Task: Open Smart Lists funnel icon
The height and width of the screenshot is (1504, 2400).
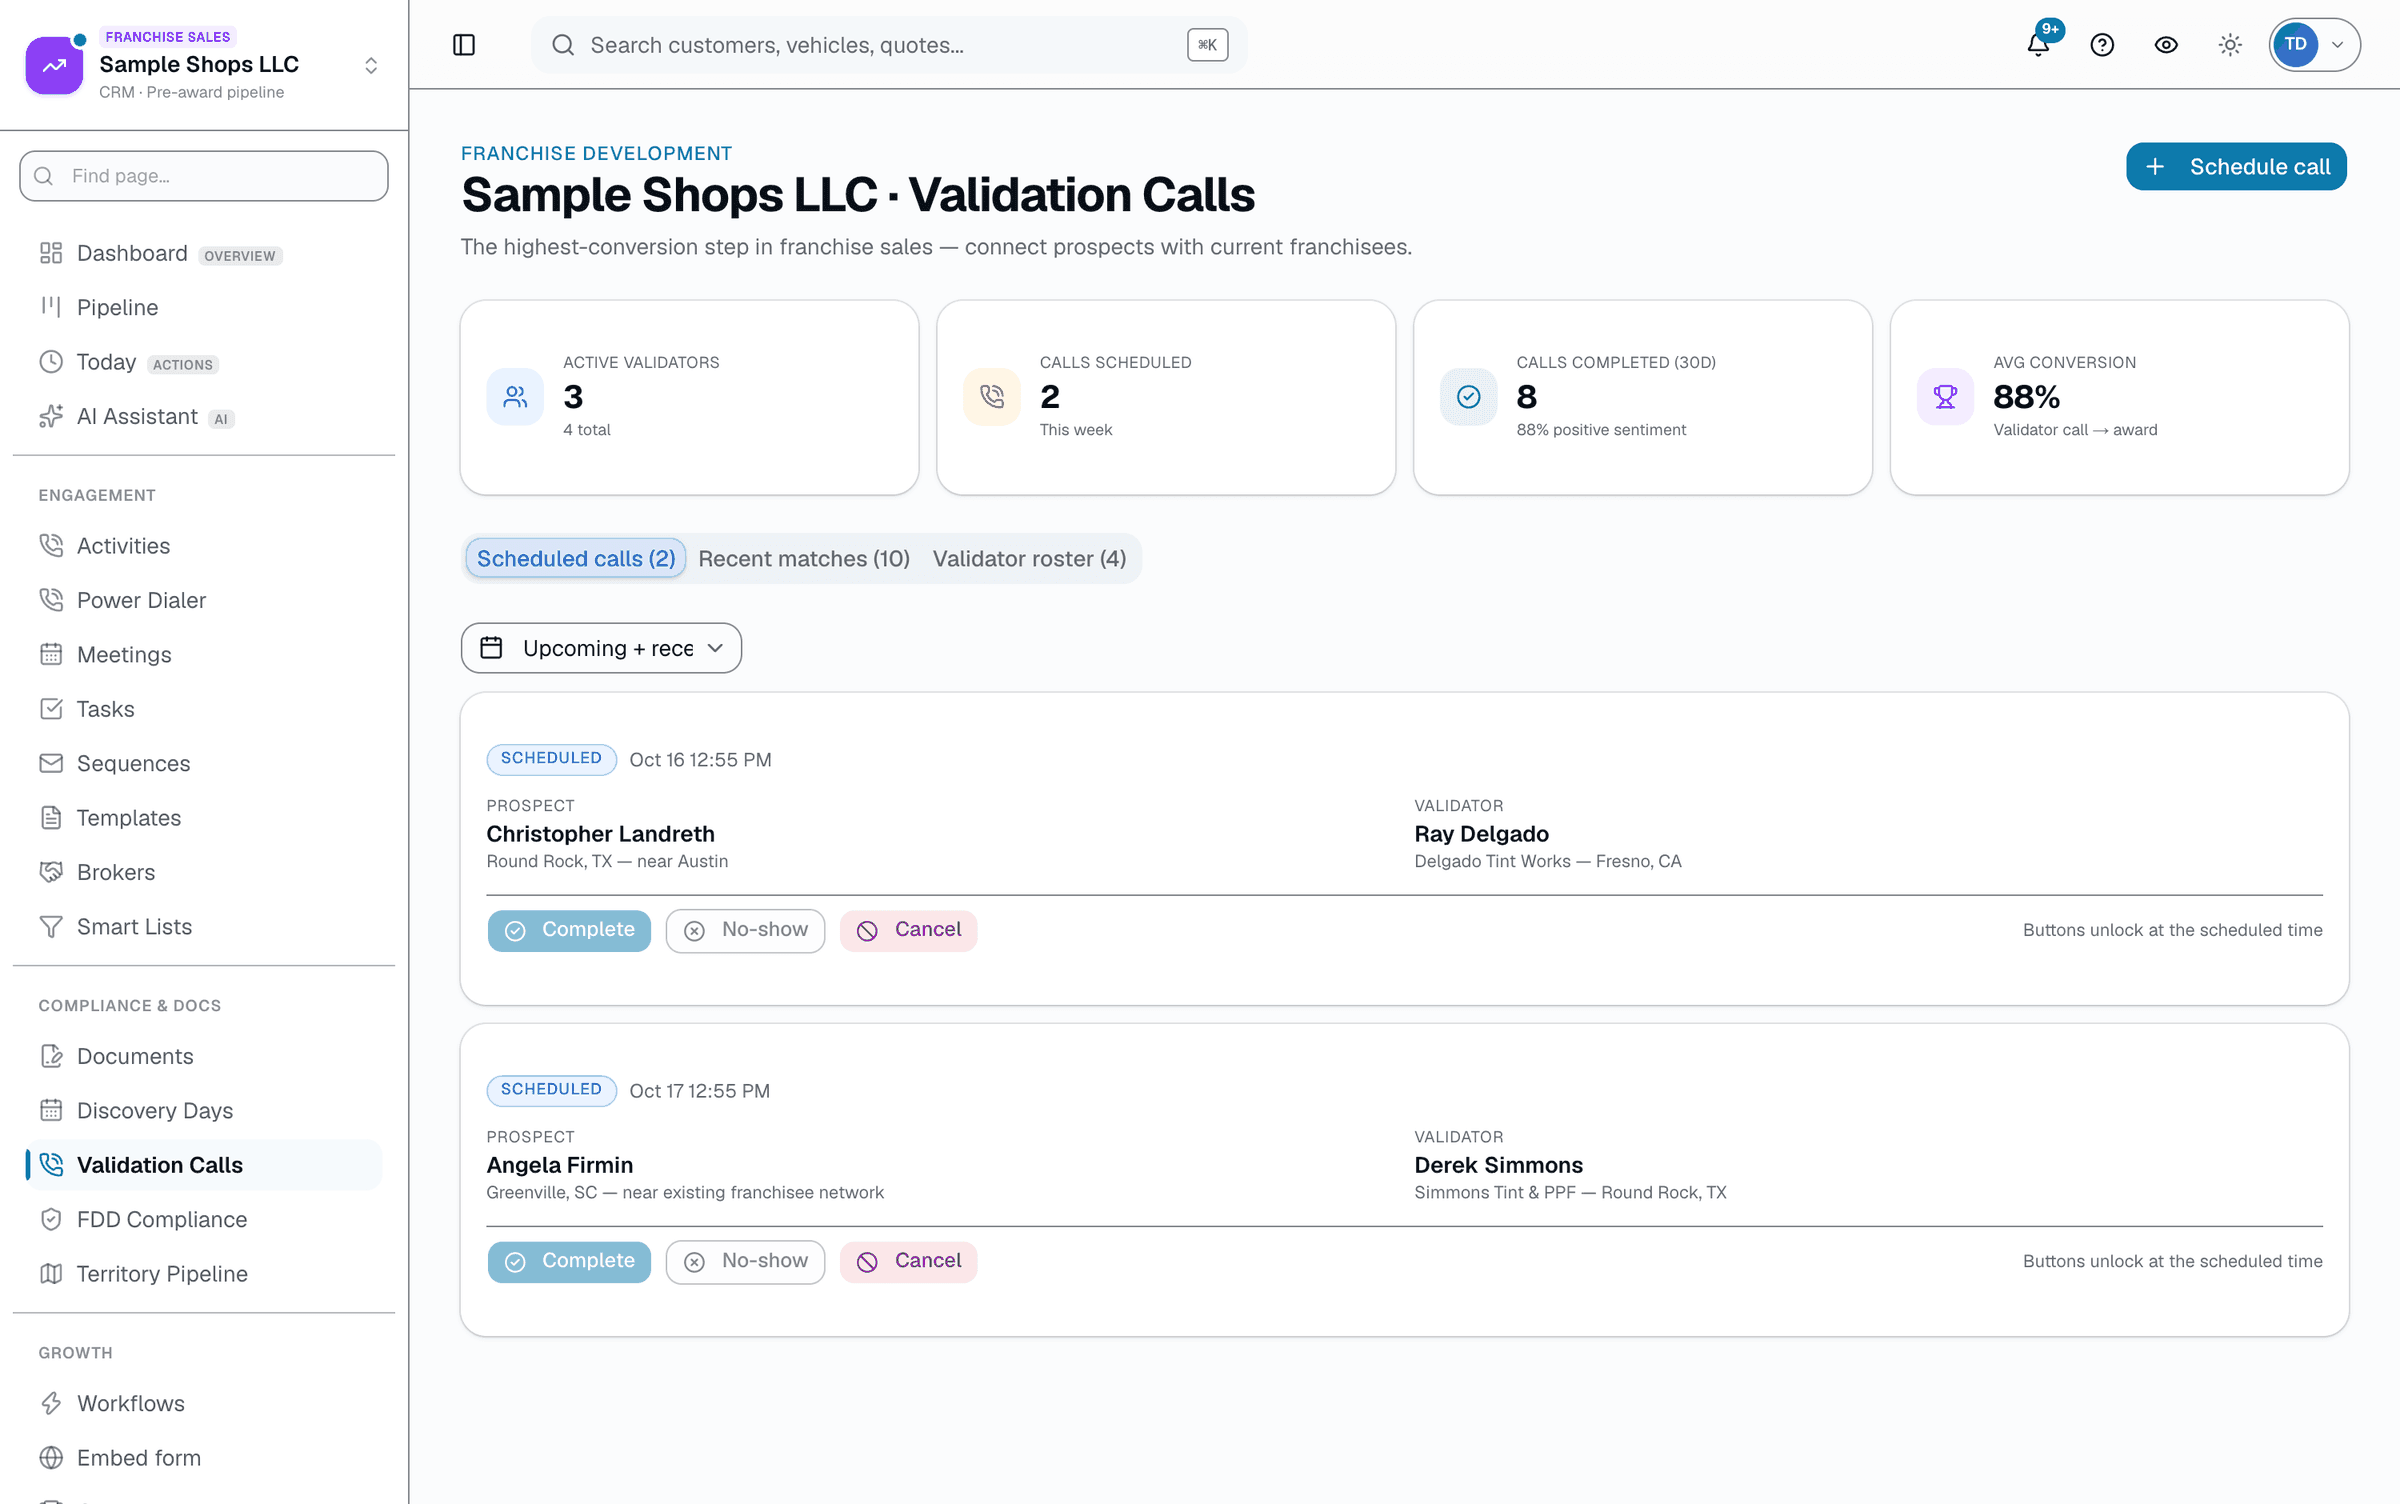Action: click(x=51, y=927)
